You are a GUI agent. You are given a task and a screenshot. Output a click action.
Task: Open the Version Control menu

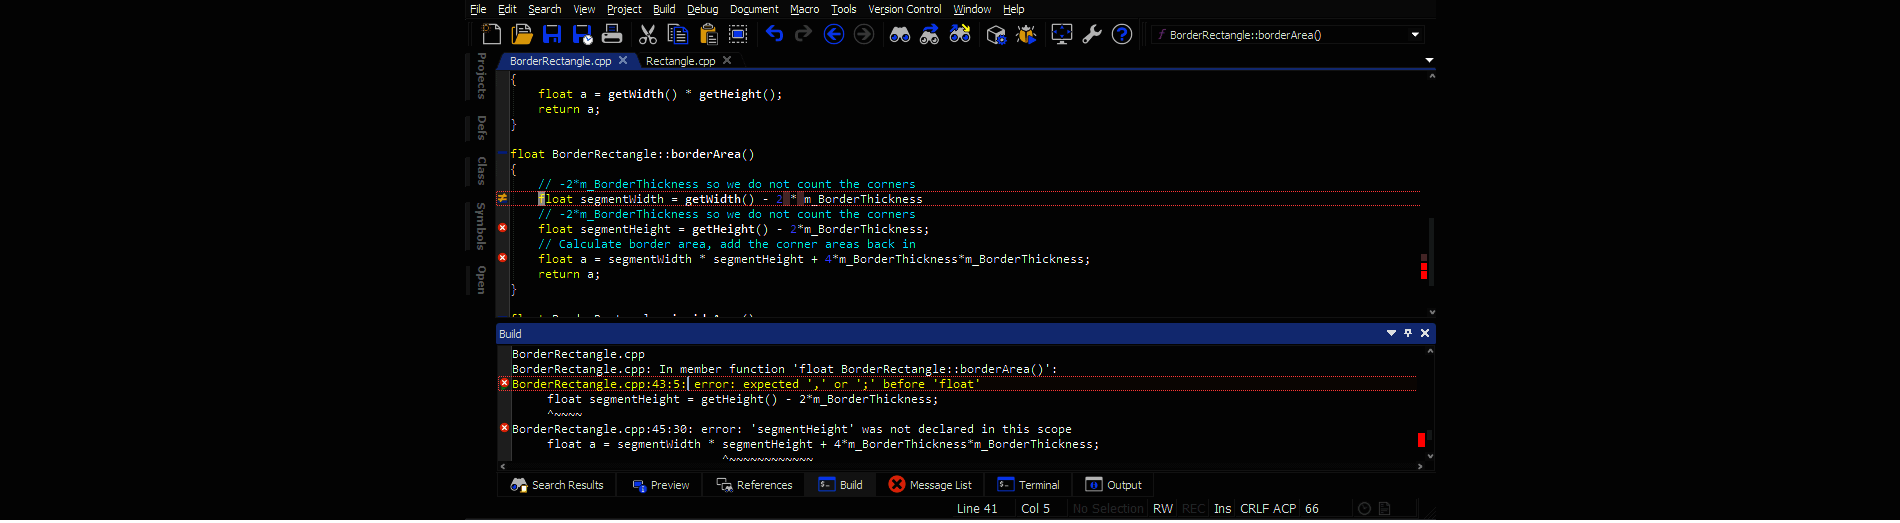(904, 9)
